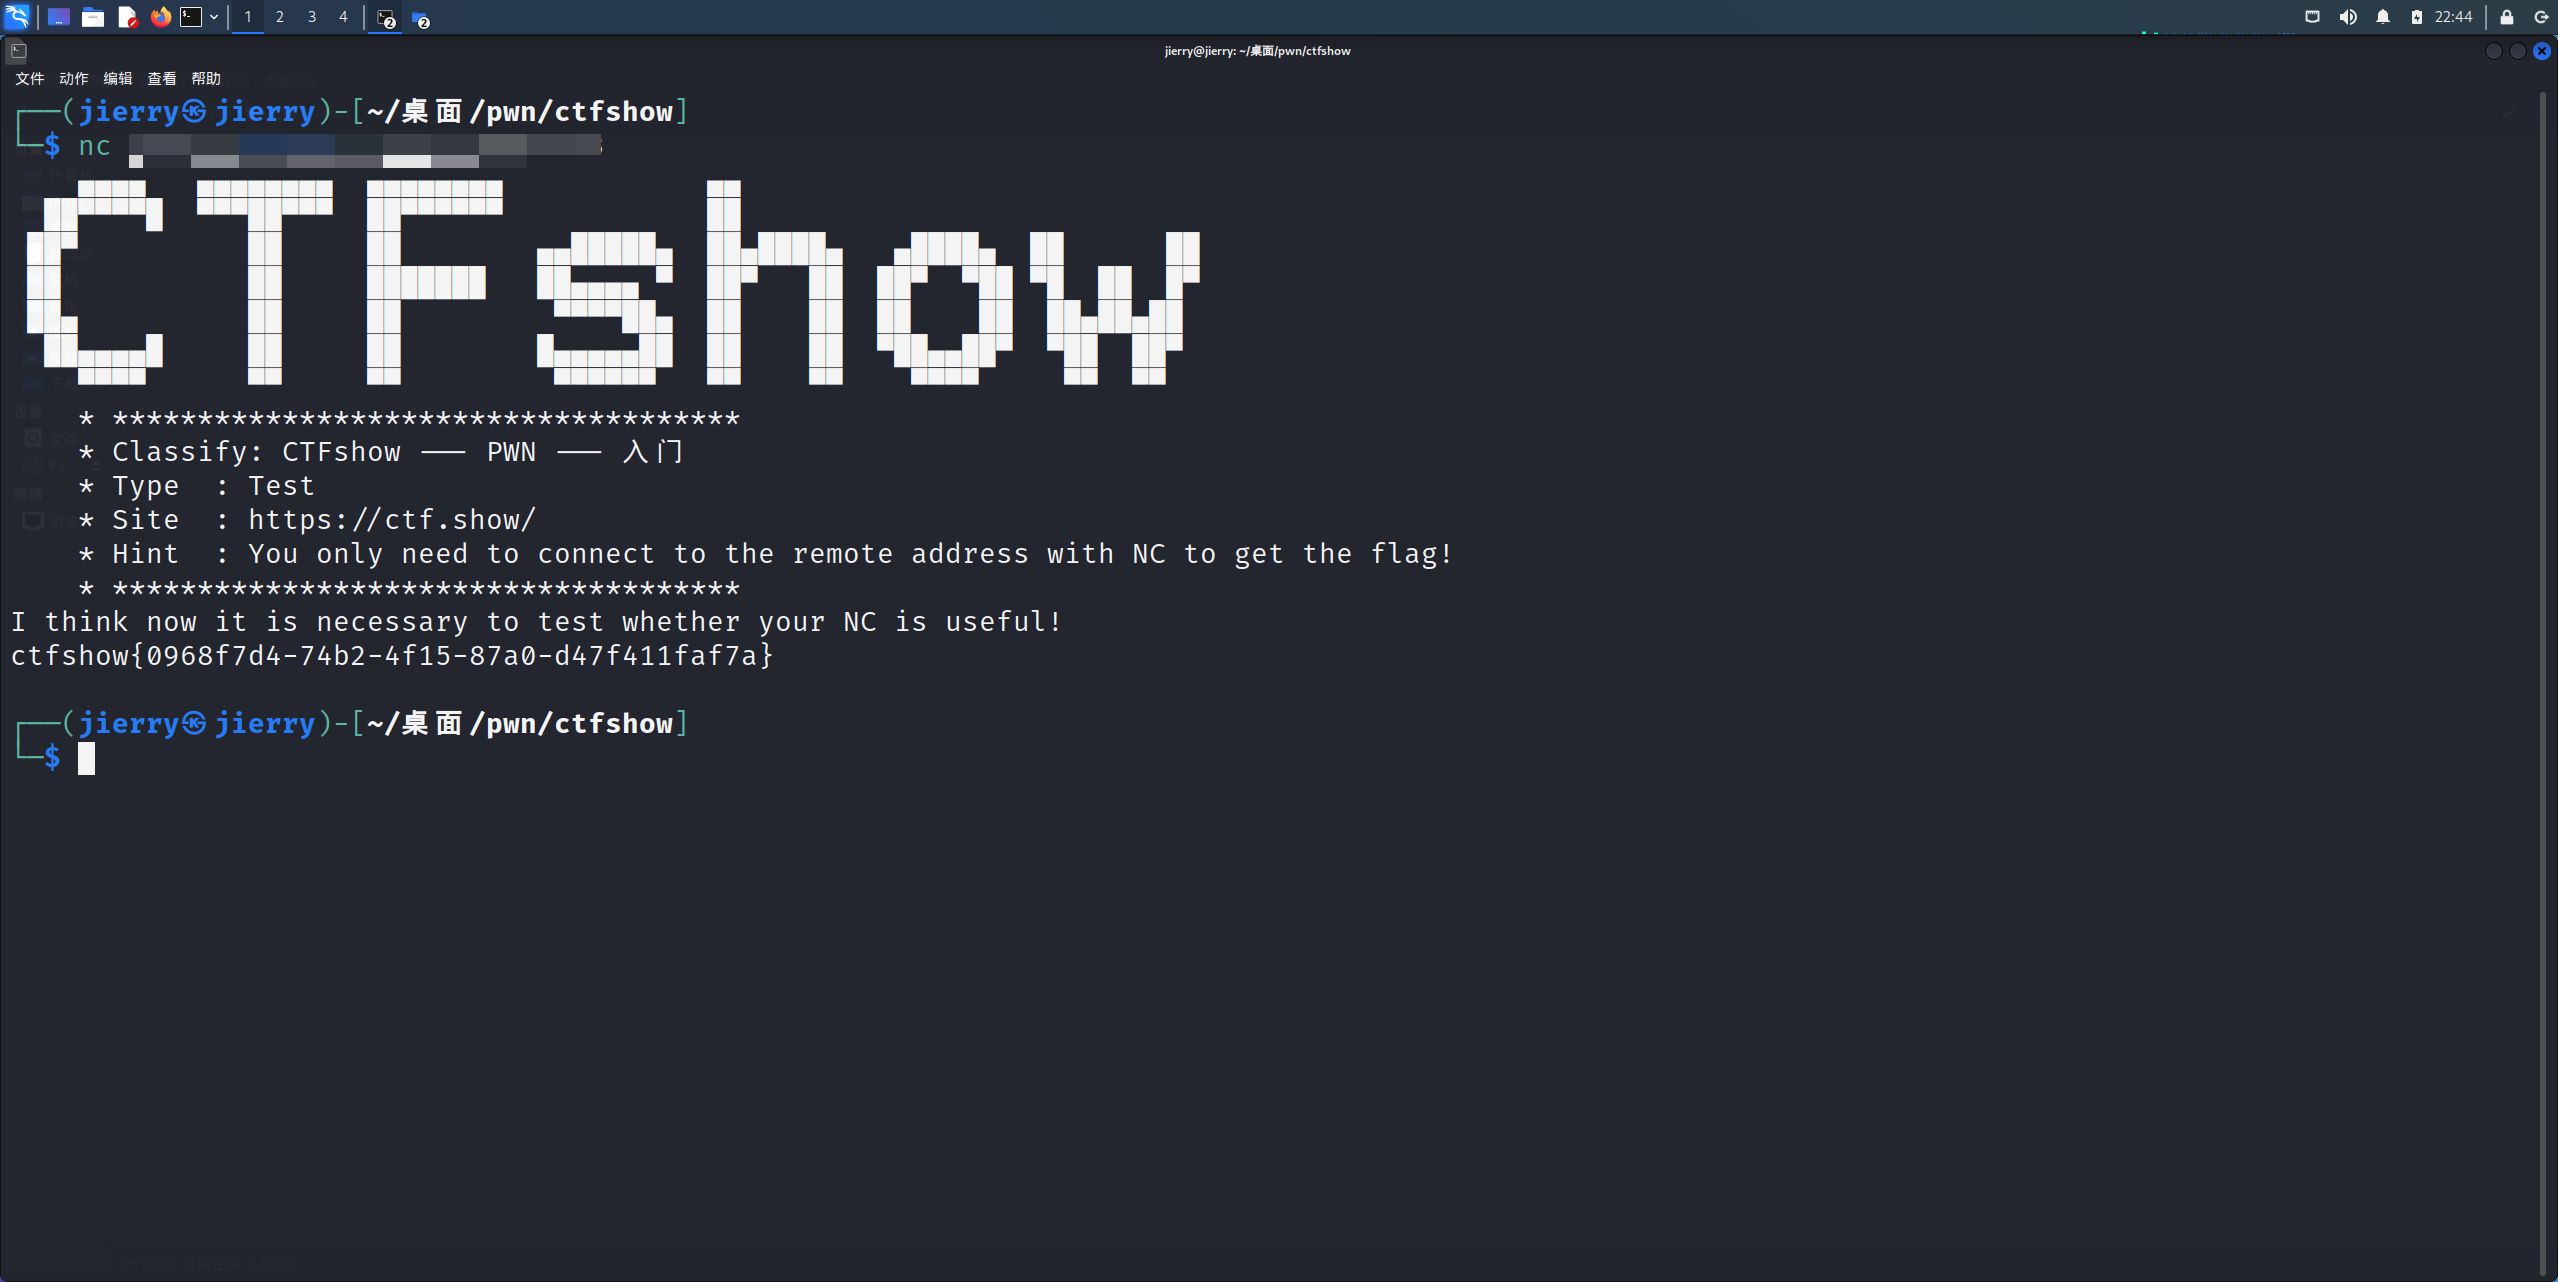Open the volume control tray icon
This screenshot has width=2558, height=1282.
pyautogui.click(x=2348, y=17)
